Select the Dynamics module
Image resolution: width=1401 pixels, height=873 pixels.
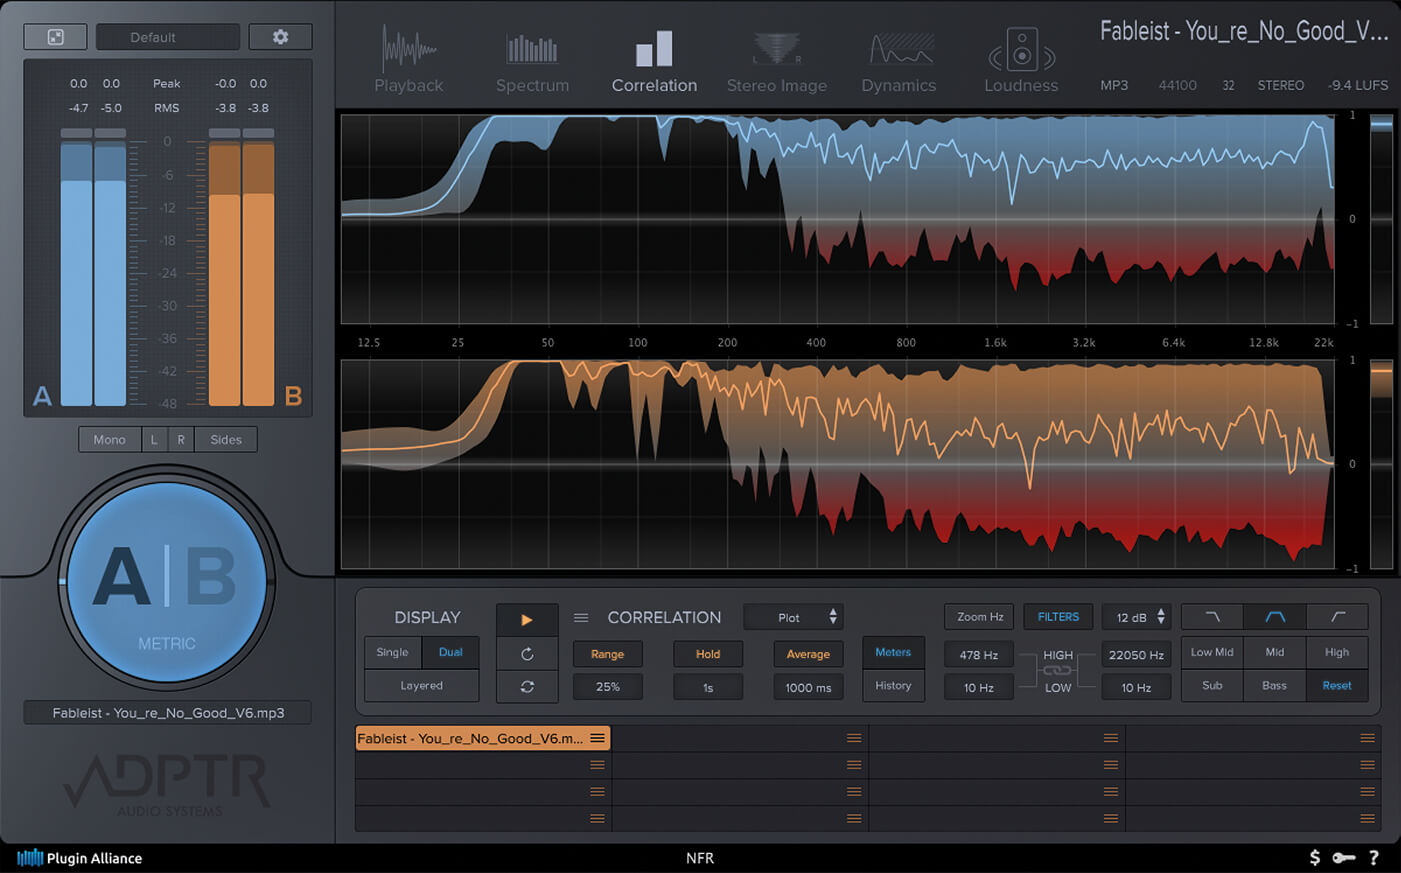897,58
